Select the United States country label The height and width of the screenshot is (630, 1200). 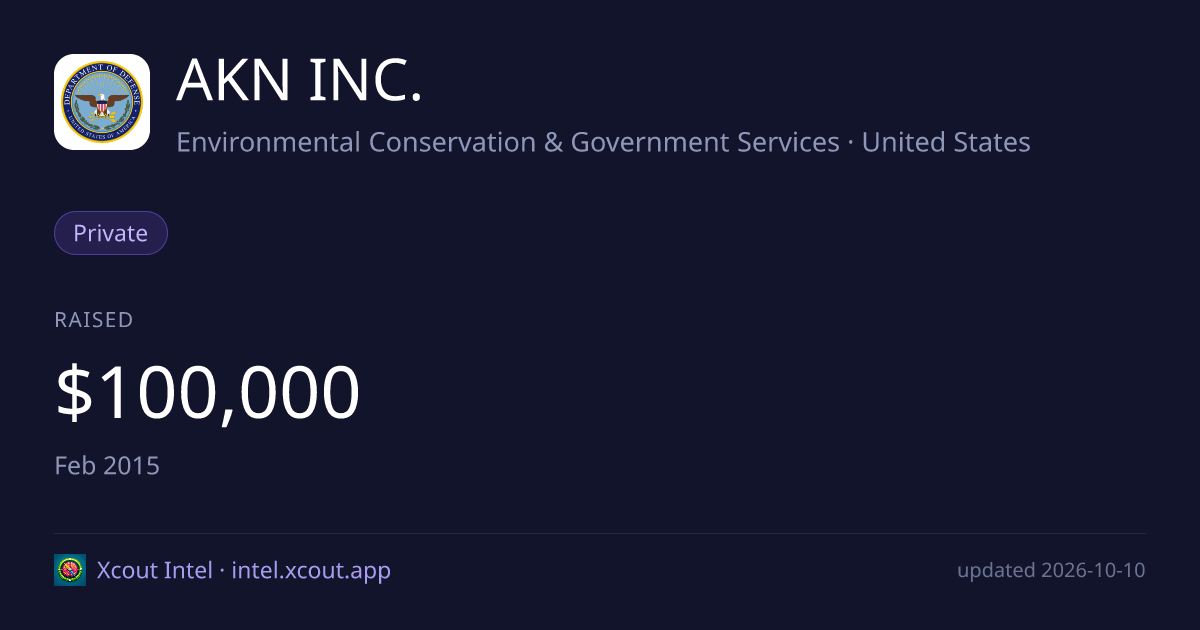[946, 142]
